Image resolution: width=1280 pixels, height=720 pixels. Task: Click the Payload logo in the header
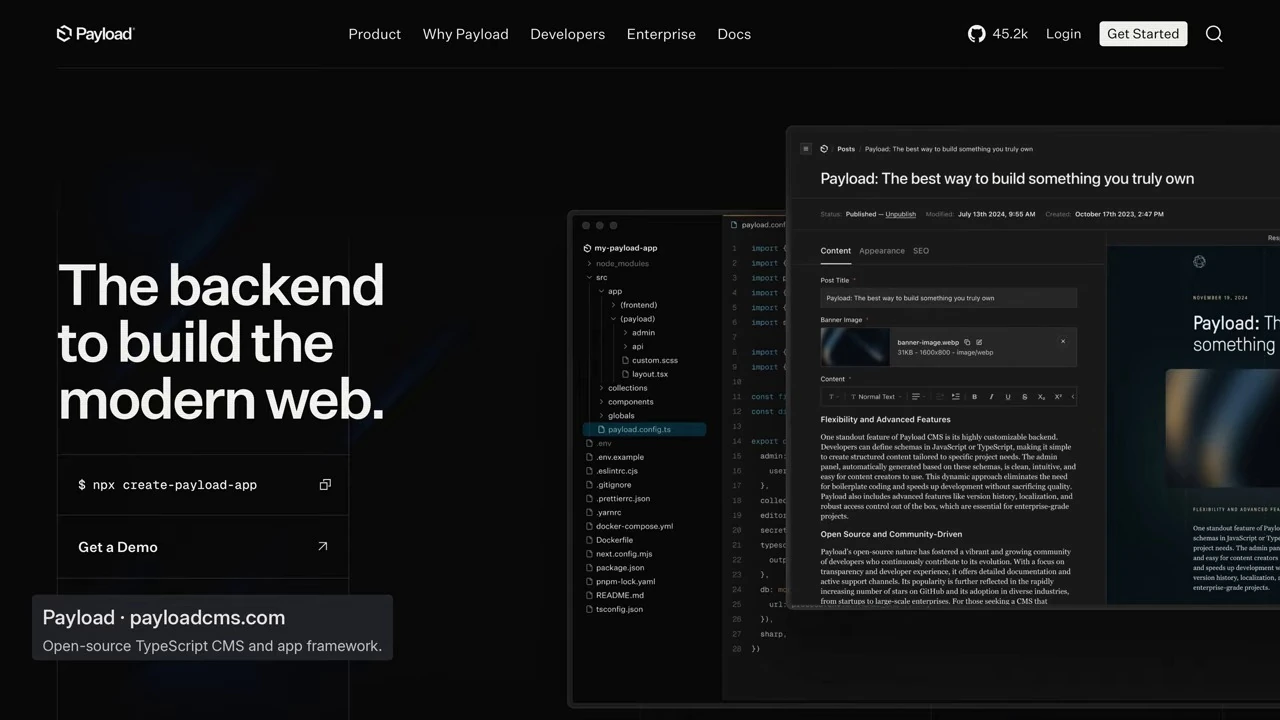[x=96, y=34]
